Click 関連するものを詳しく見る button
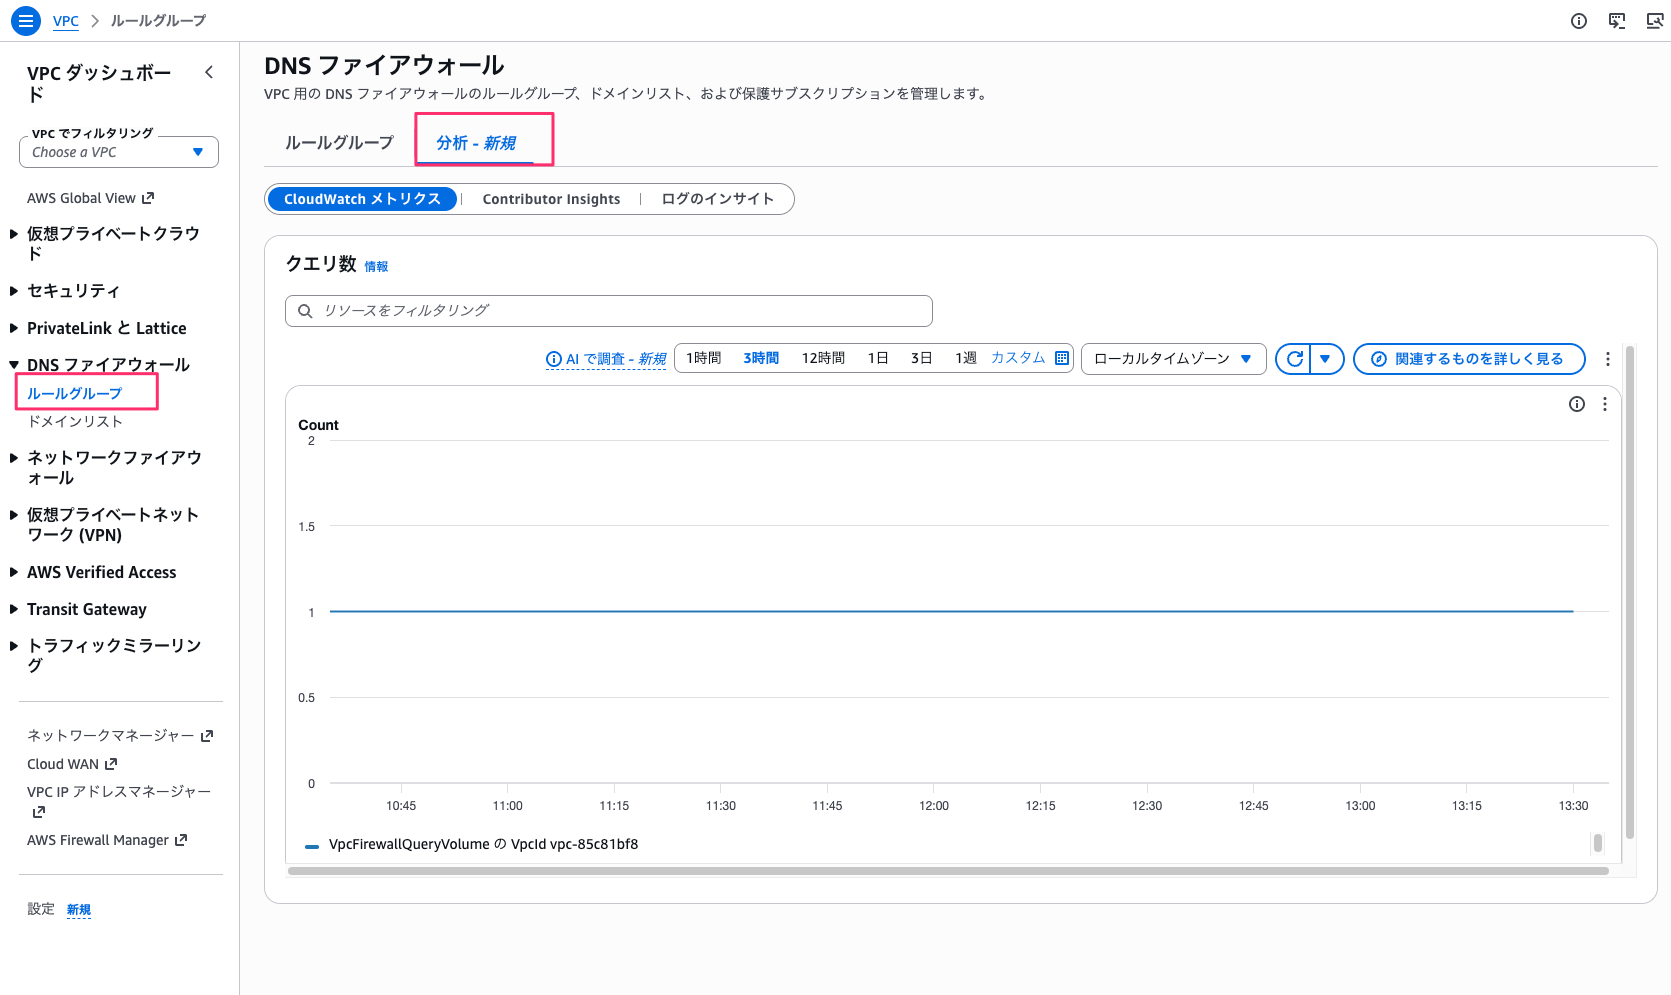The image size is (1671, 995). tap(1469, 359)
